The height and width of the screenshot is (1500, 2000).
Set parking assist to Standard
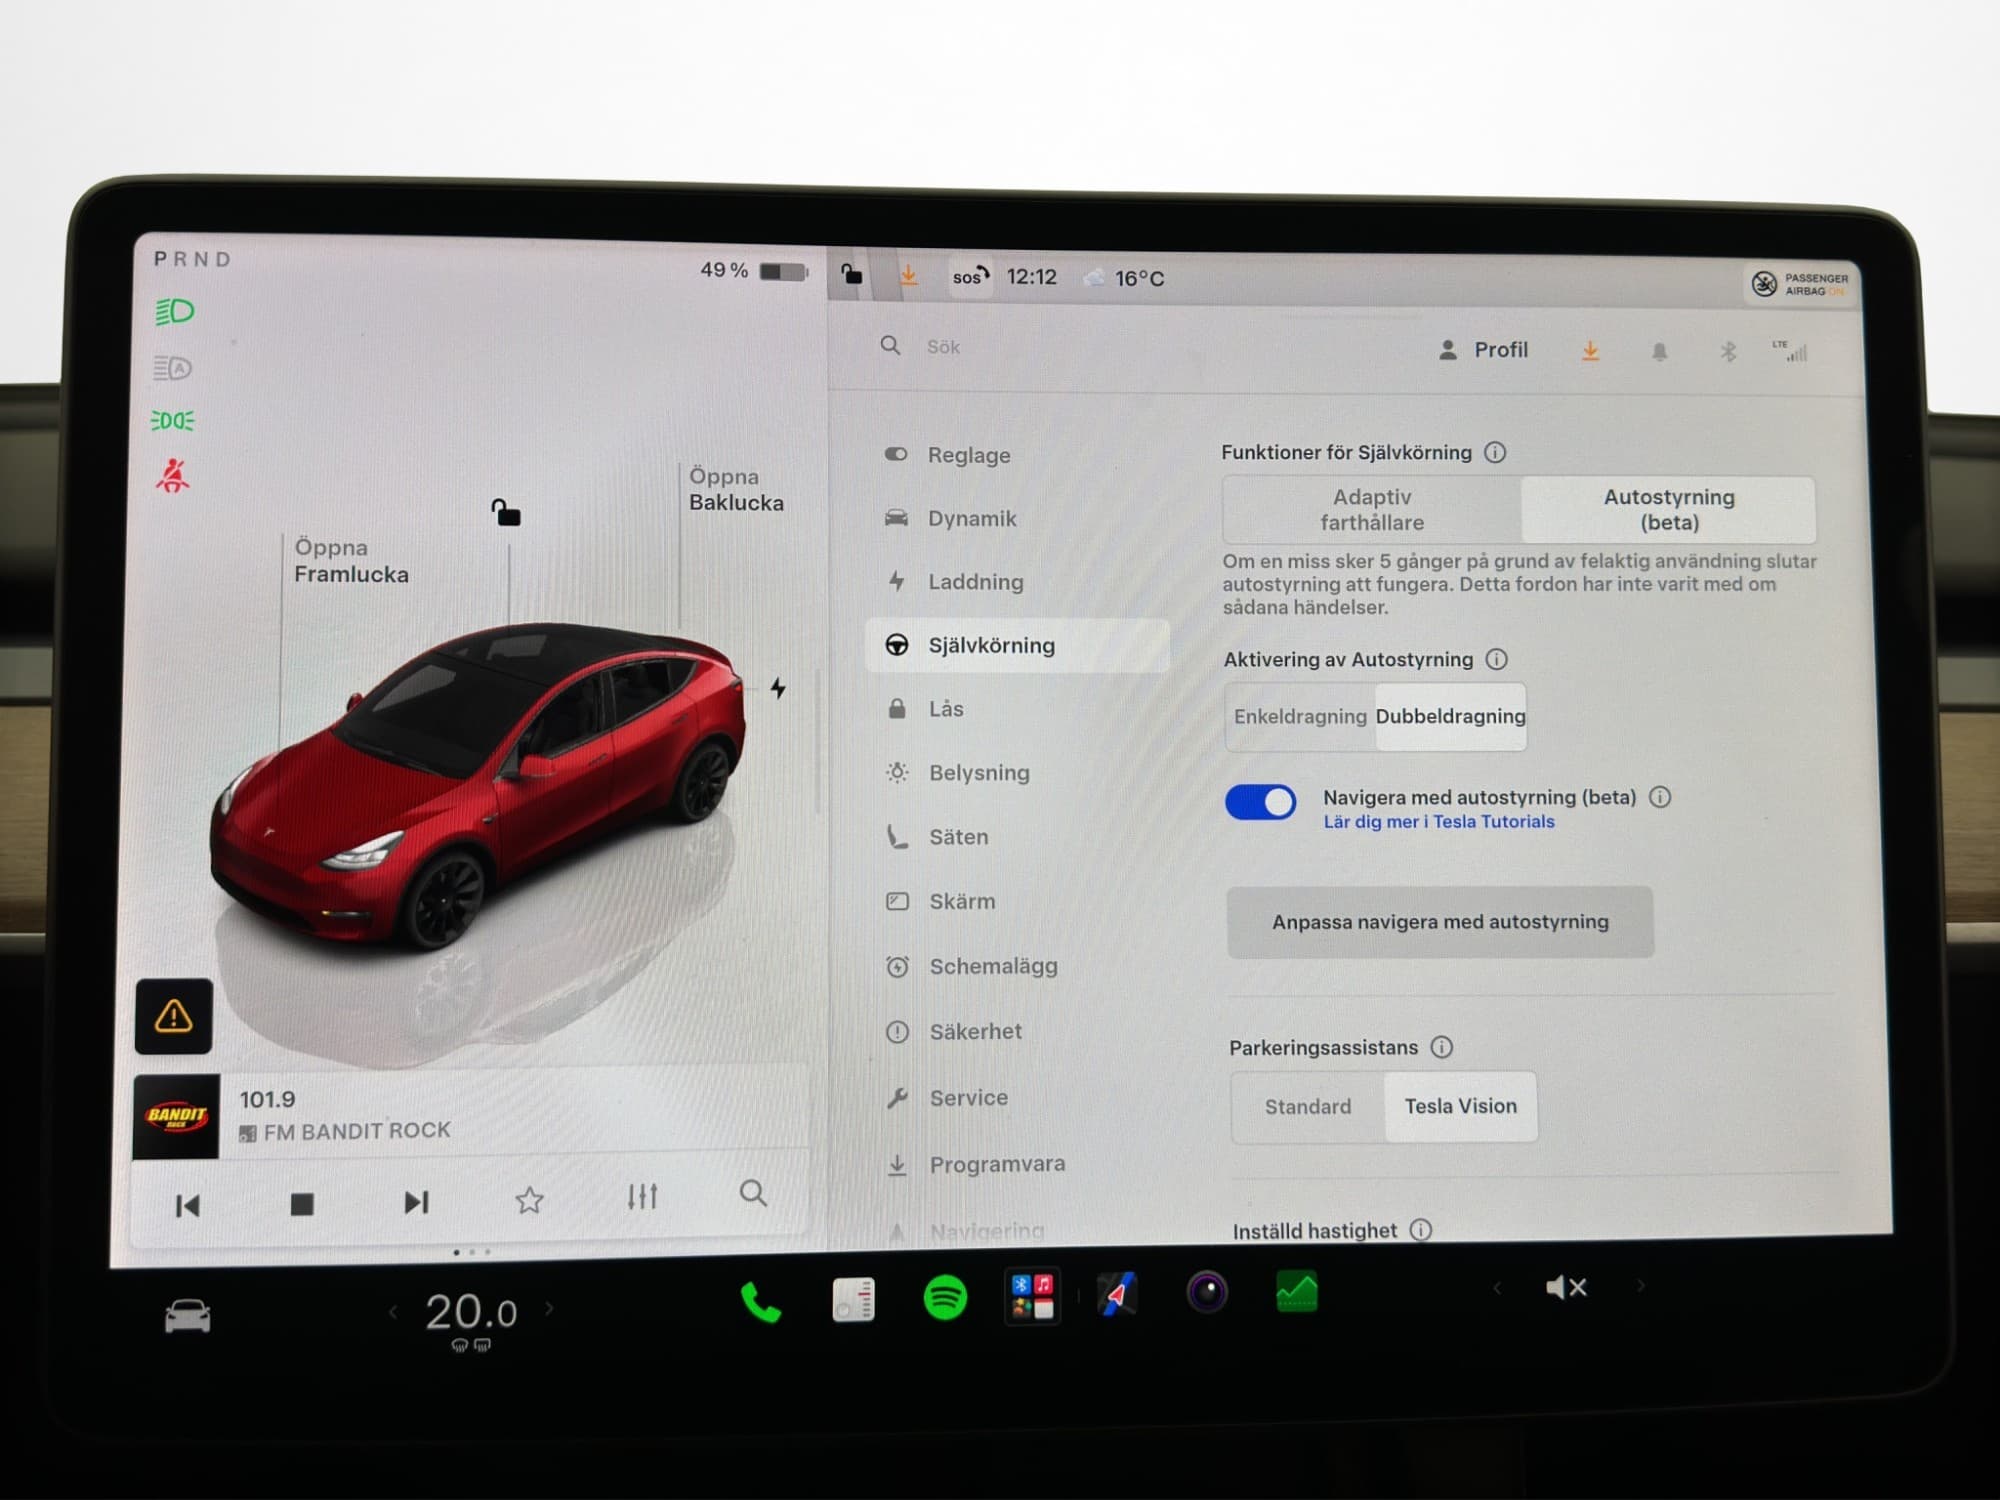point(1308,1106)
